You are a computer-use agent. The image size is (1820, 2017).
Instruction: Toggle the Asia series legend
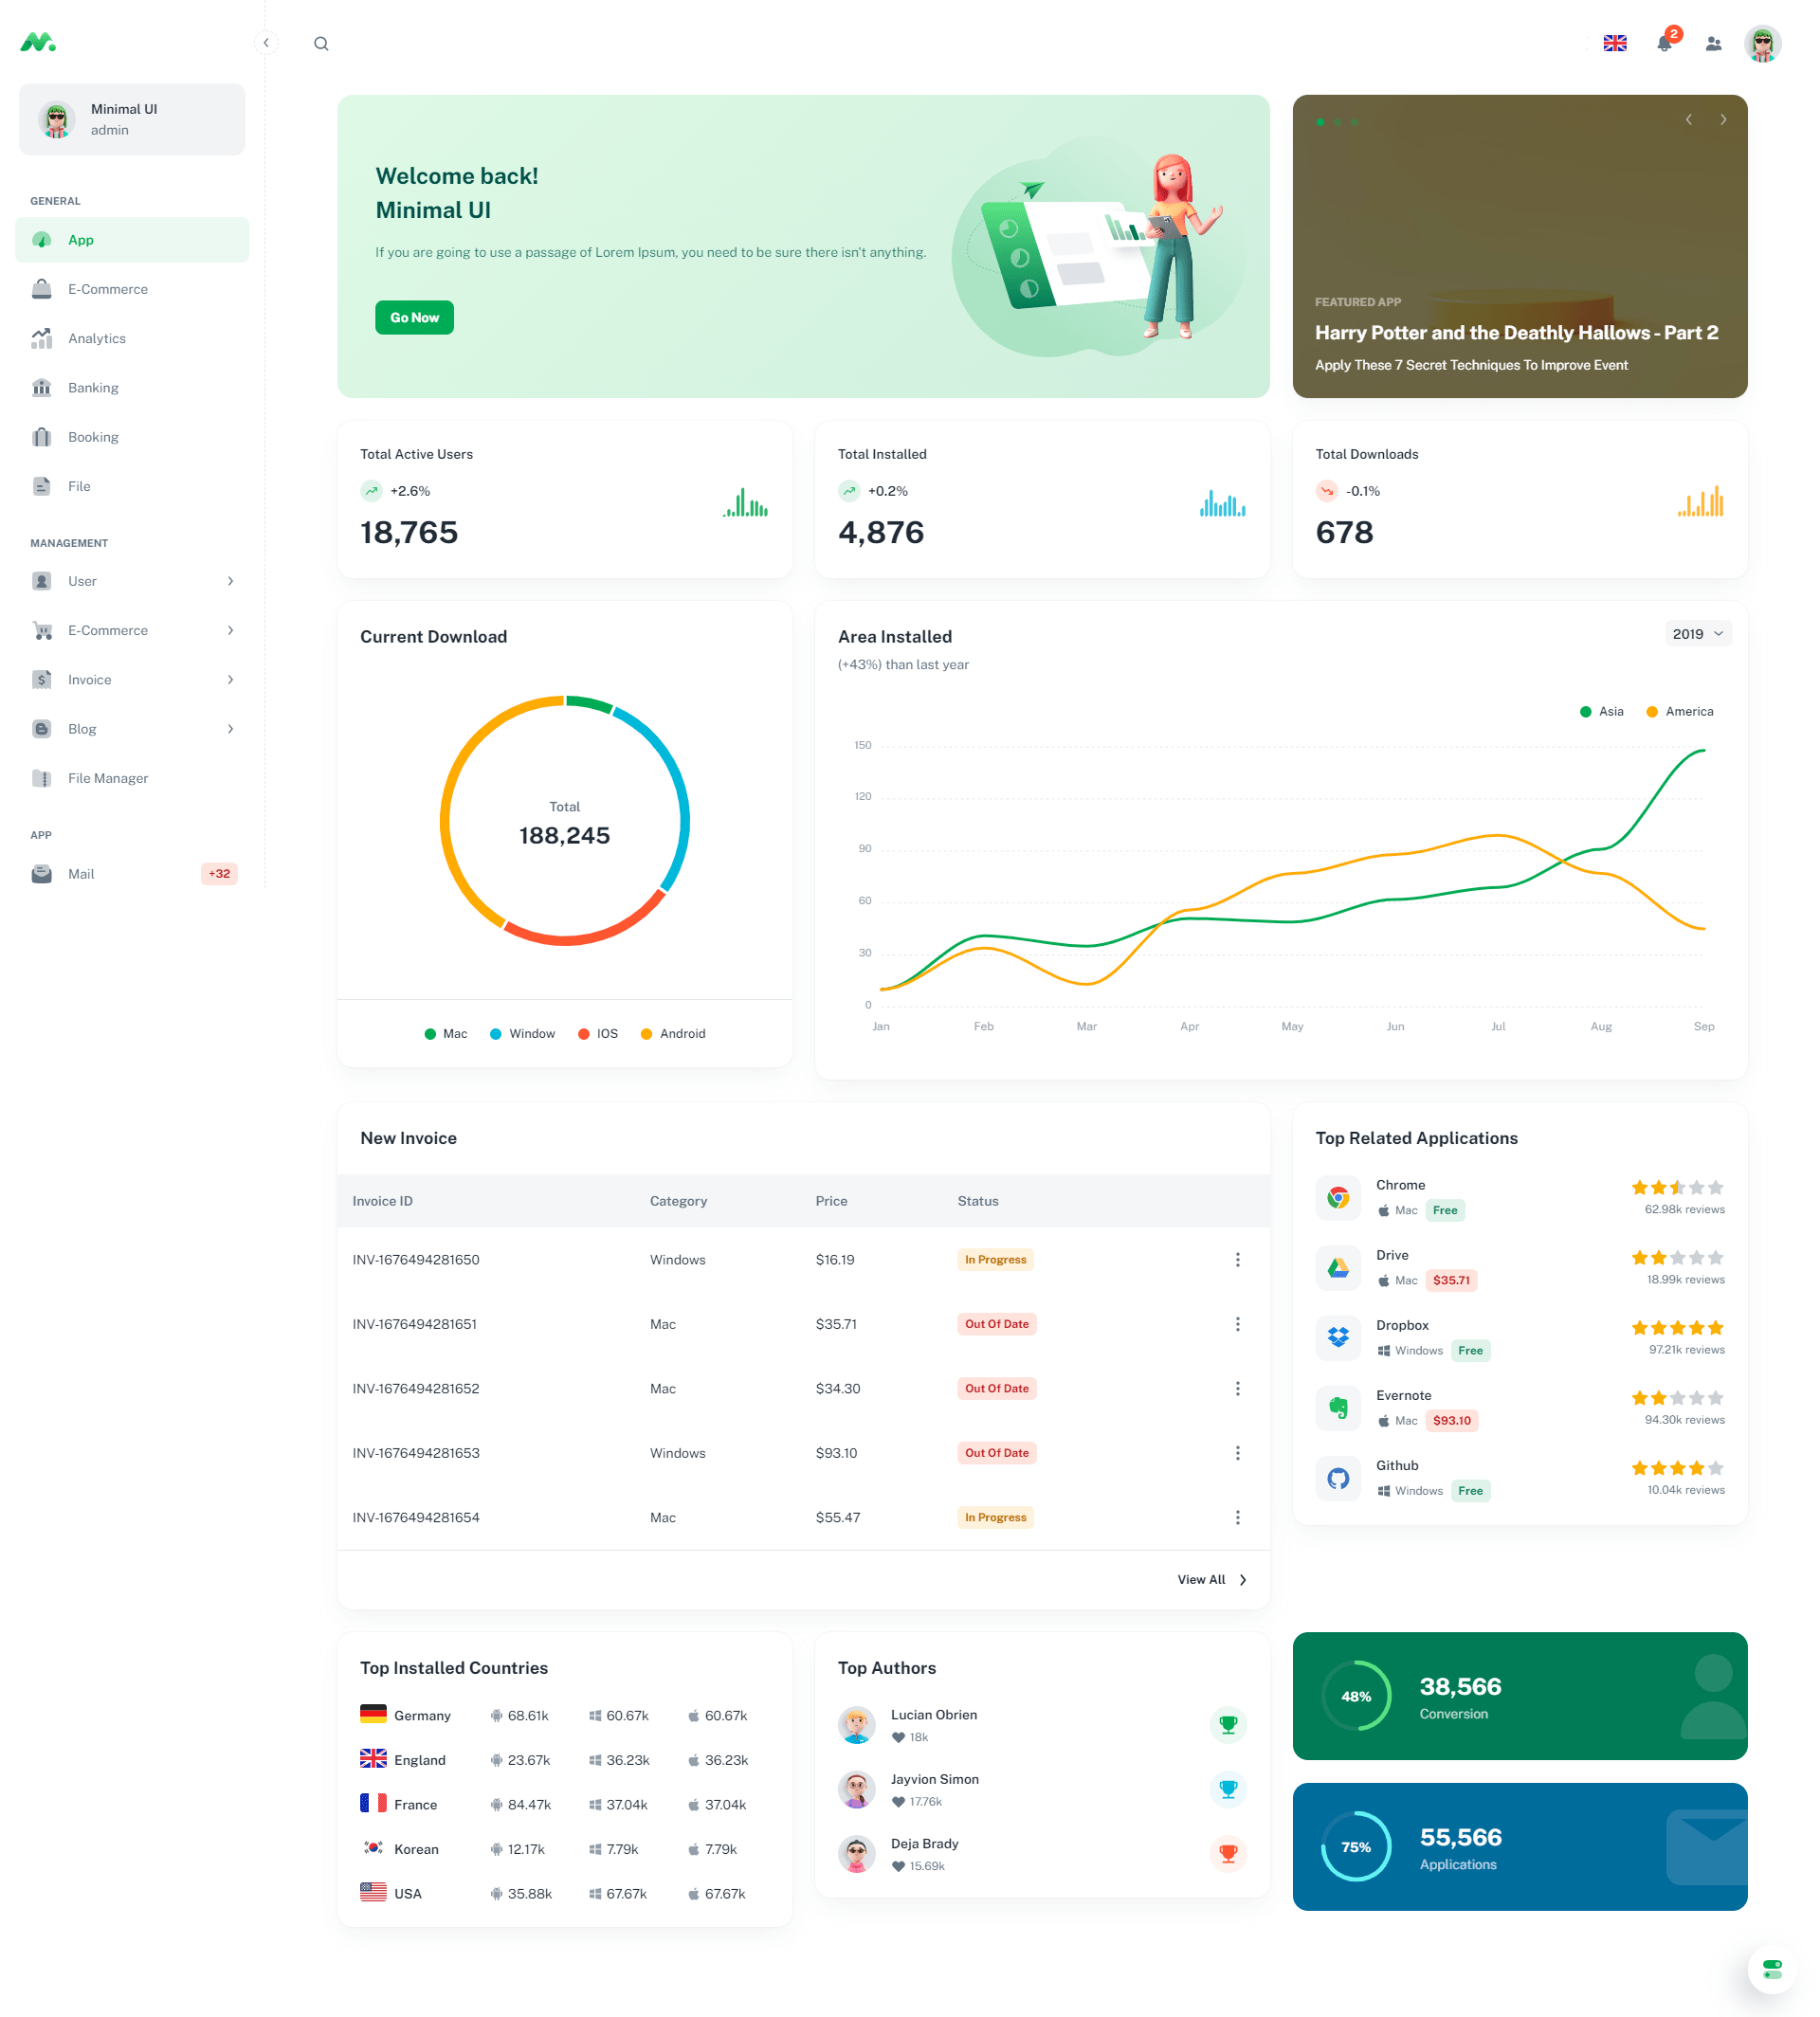[1601, 711]
